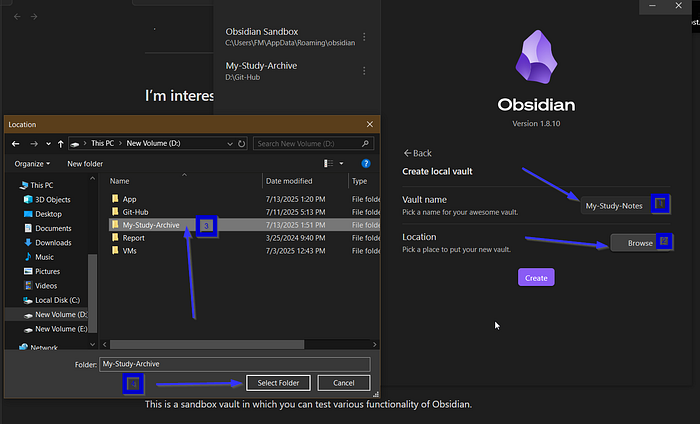Expand the address bar path dropdown

pos(230,144)
